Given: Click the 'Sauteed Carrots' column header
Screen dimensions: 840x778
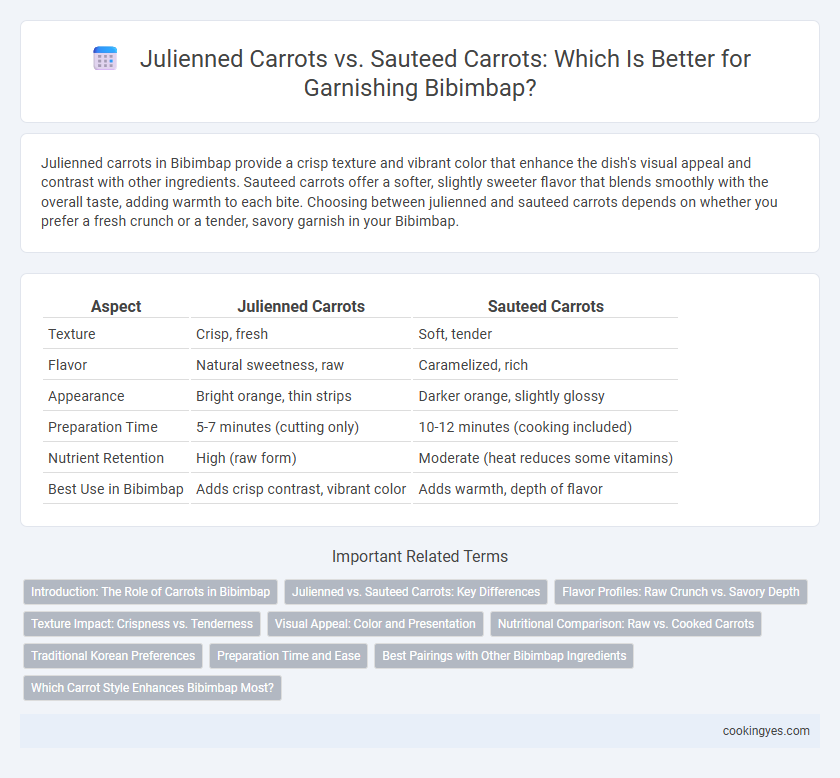Looking at the screenshot, I should [x=545, y=306].
